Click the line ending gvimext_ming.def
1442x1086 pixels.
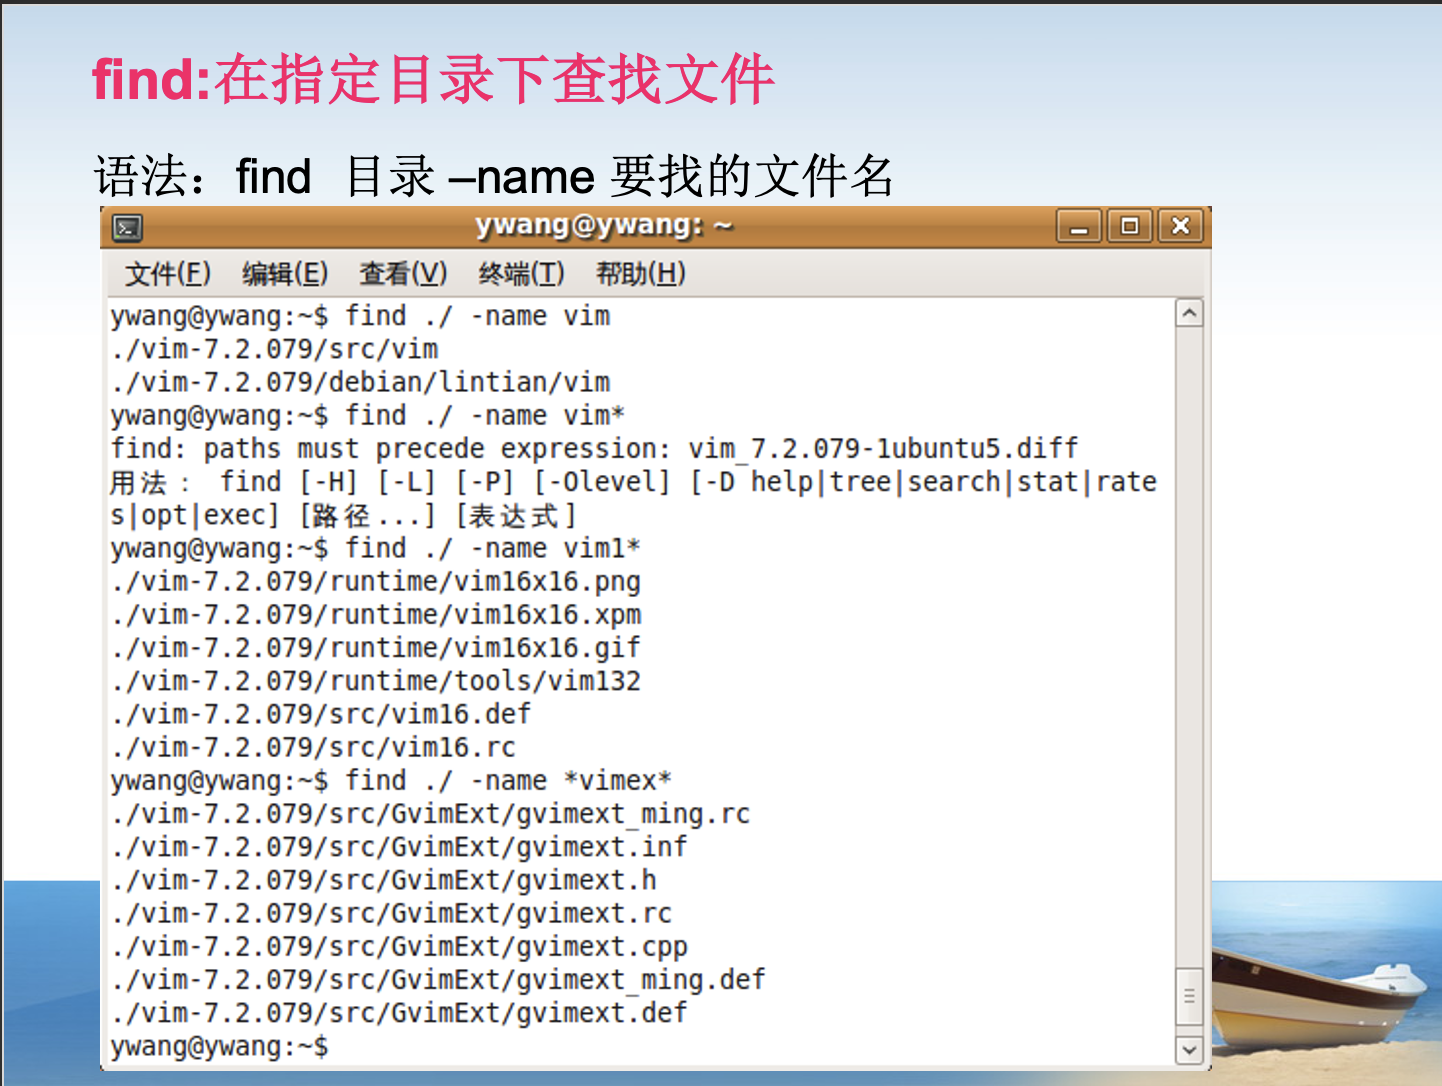(x=439, y=979)
